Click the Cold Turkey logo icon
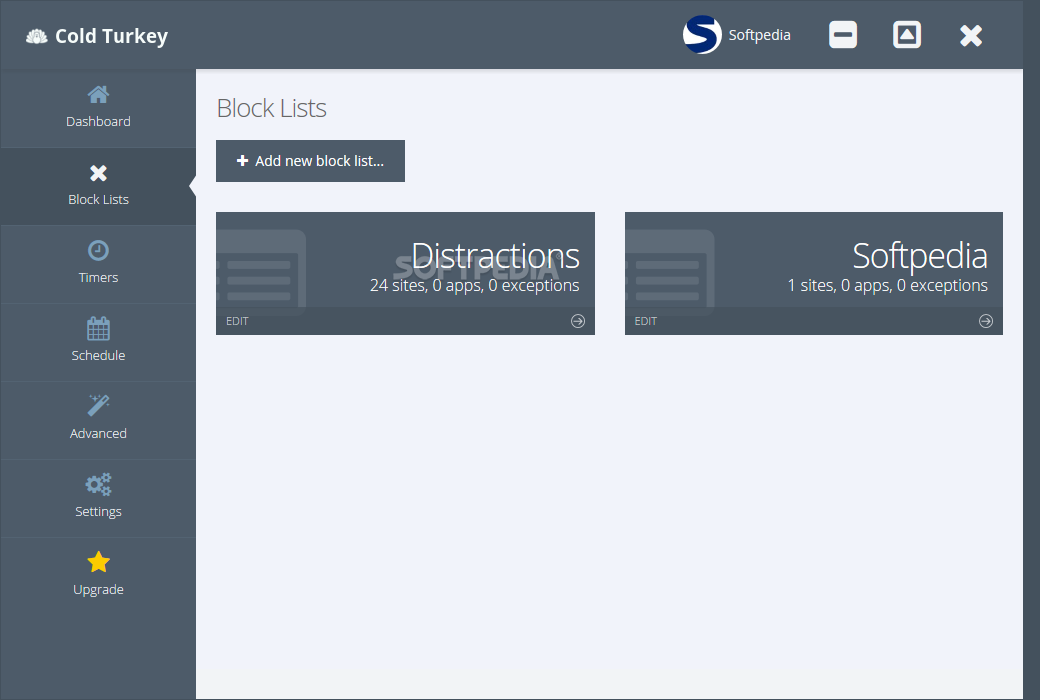This screenshot has width=1040, height=700. (36, 36)
